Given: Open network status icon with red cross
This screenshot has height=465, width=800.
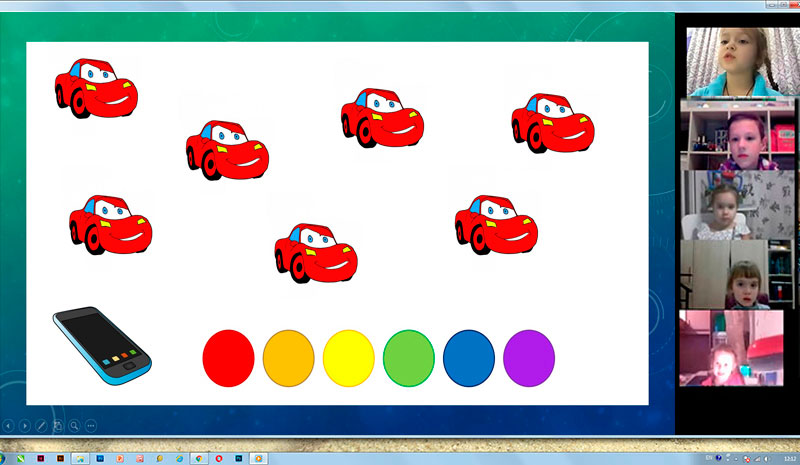Looking at the screenshot, I should tap(746, 459).
